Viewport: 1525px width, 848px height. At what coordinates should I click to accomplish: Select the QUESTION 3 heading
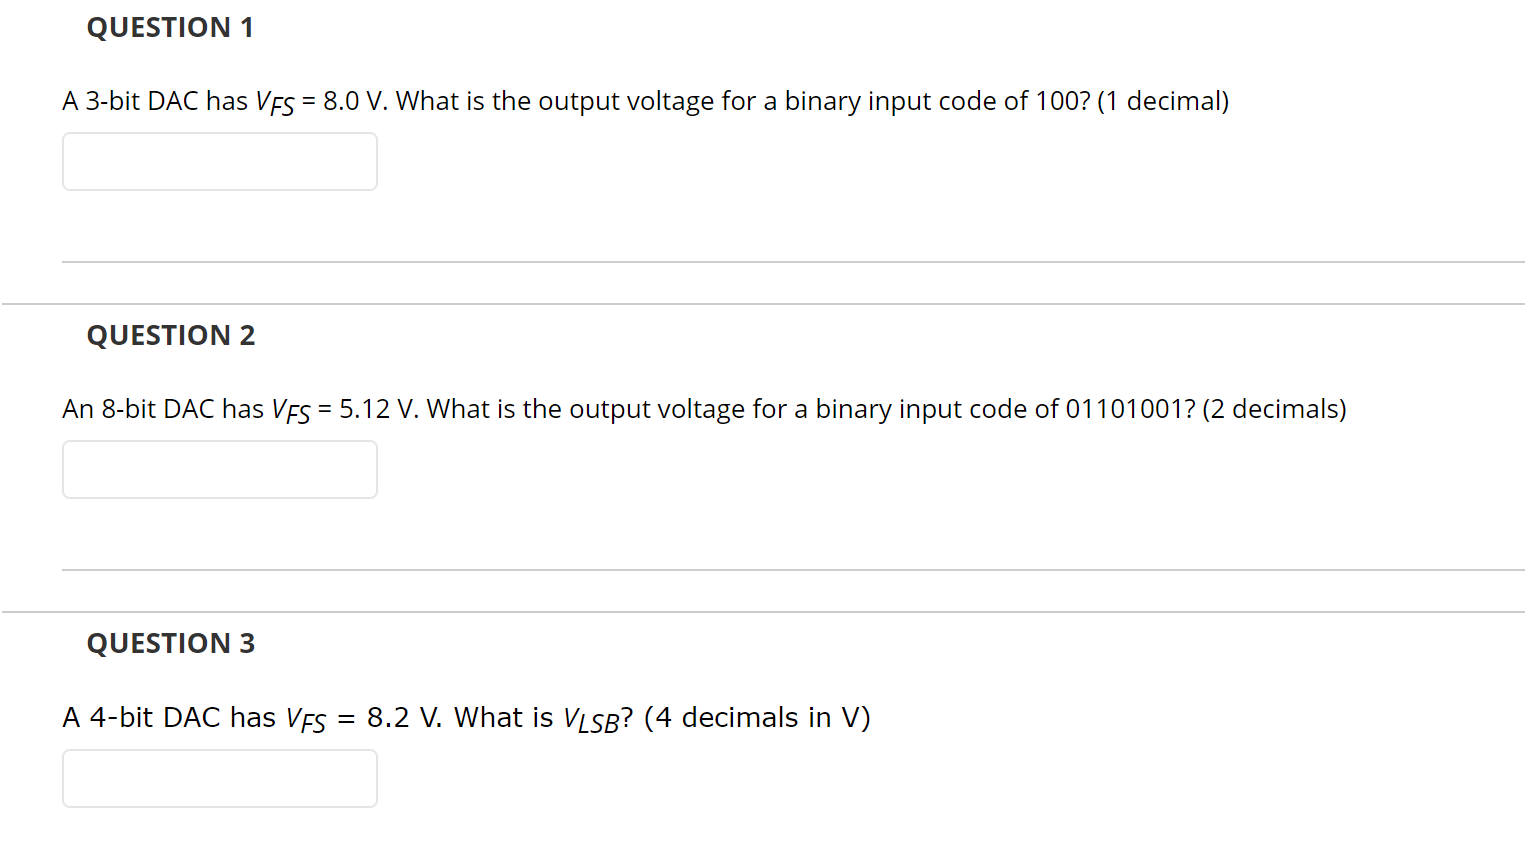pyautogui.click(x=170, y=643)
